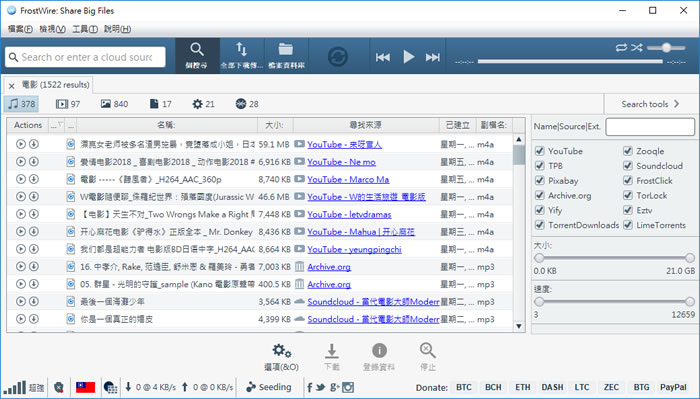Open the 檔案(F) menu
This screenshot has height=399, width=700.
tap(20, 29)
